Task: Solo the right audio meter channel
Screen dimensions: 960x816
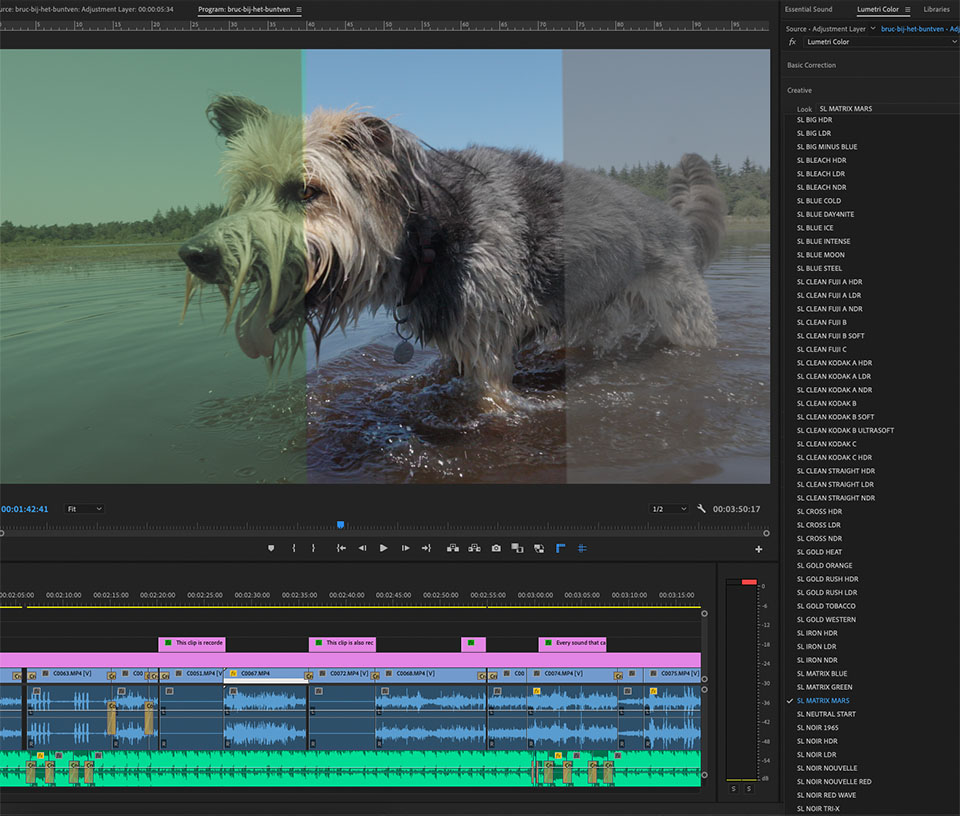Action: 748,788
